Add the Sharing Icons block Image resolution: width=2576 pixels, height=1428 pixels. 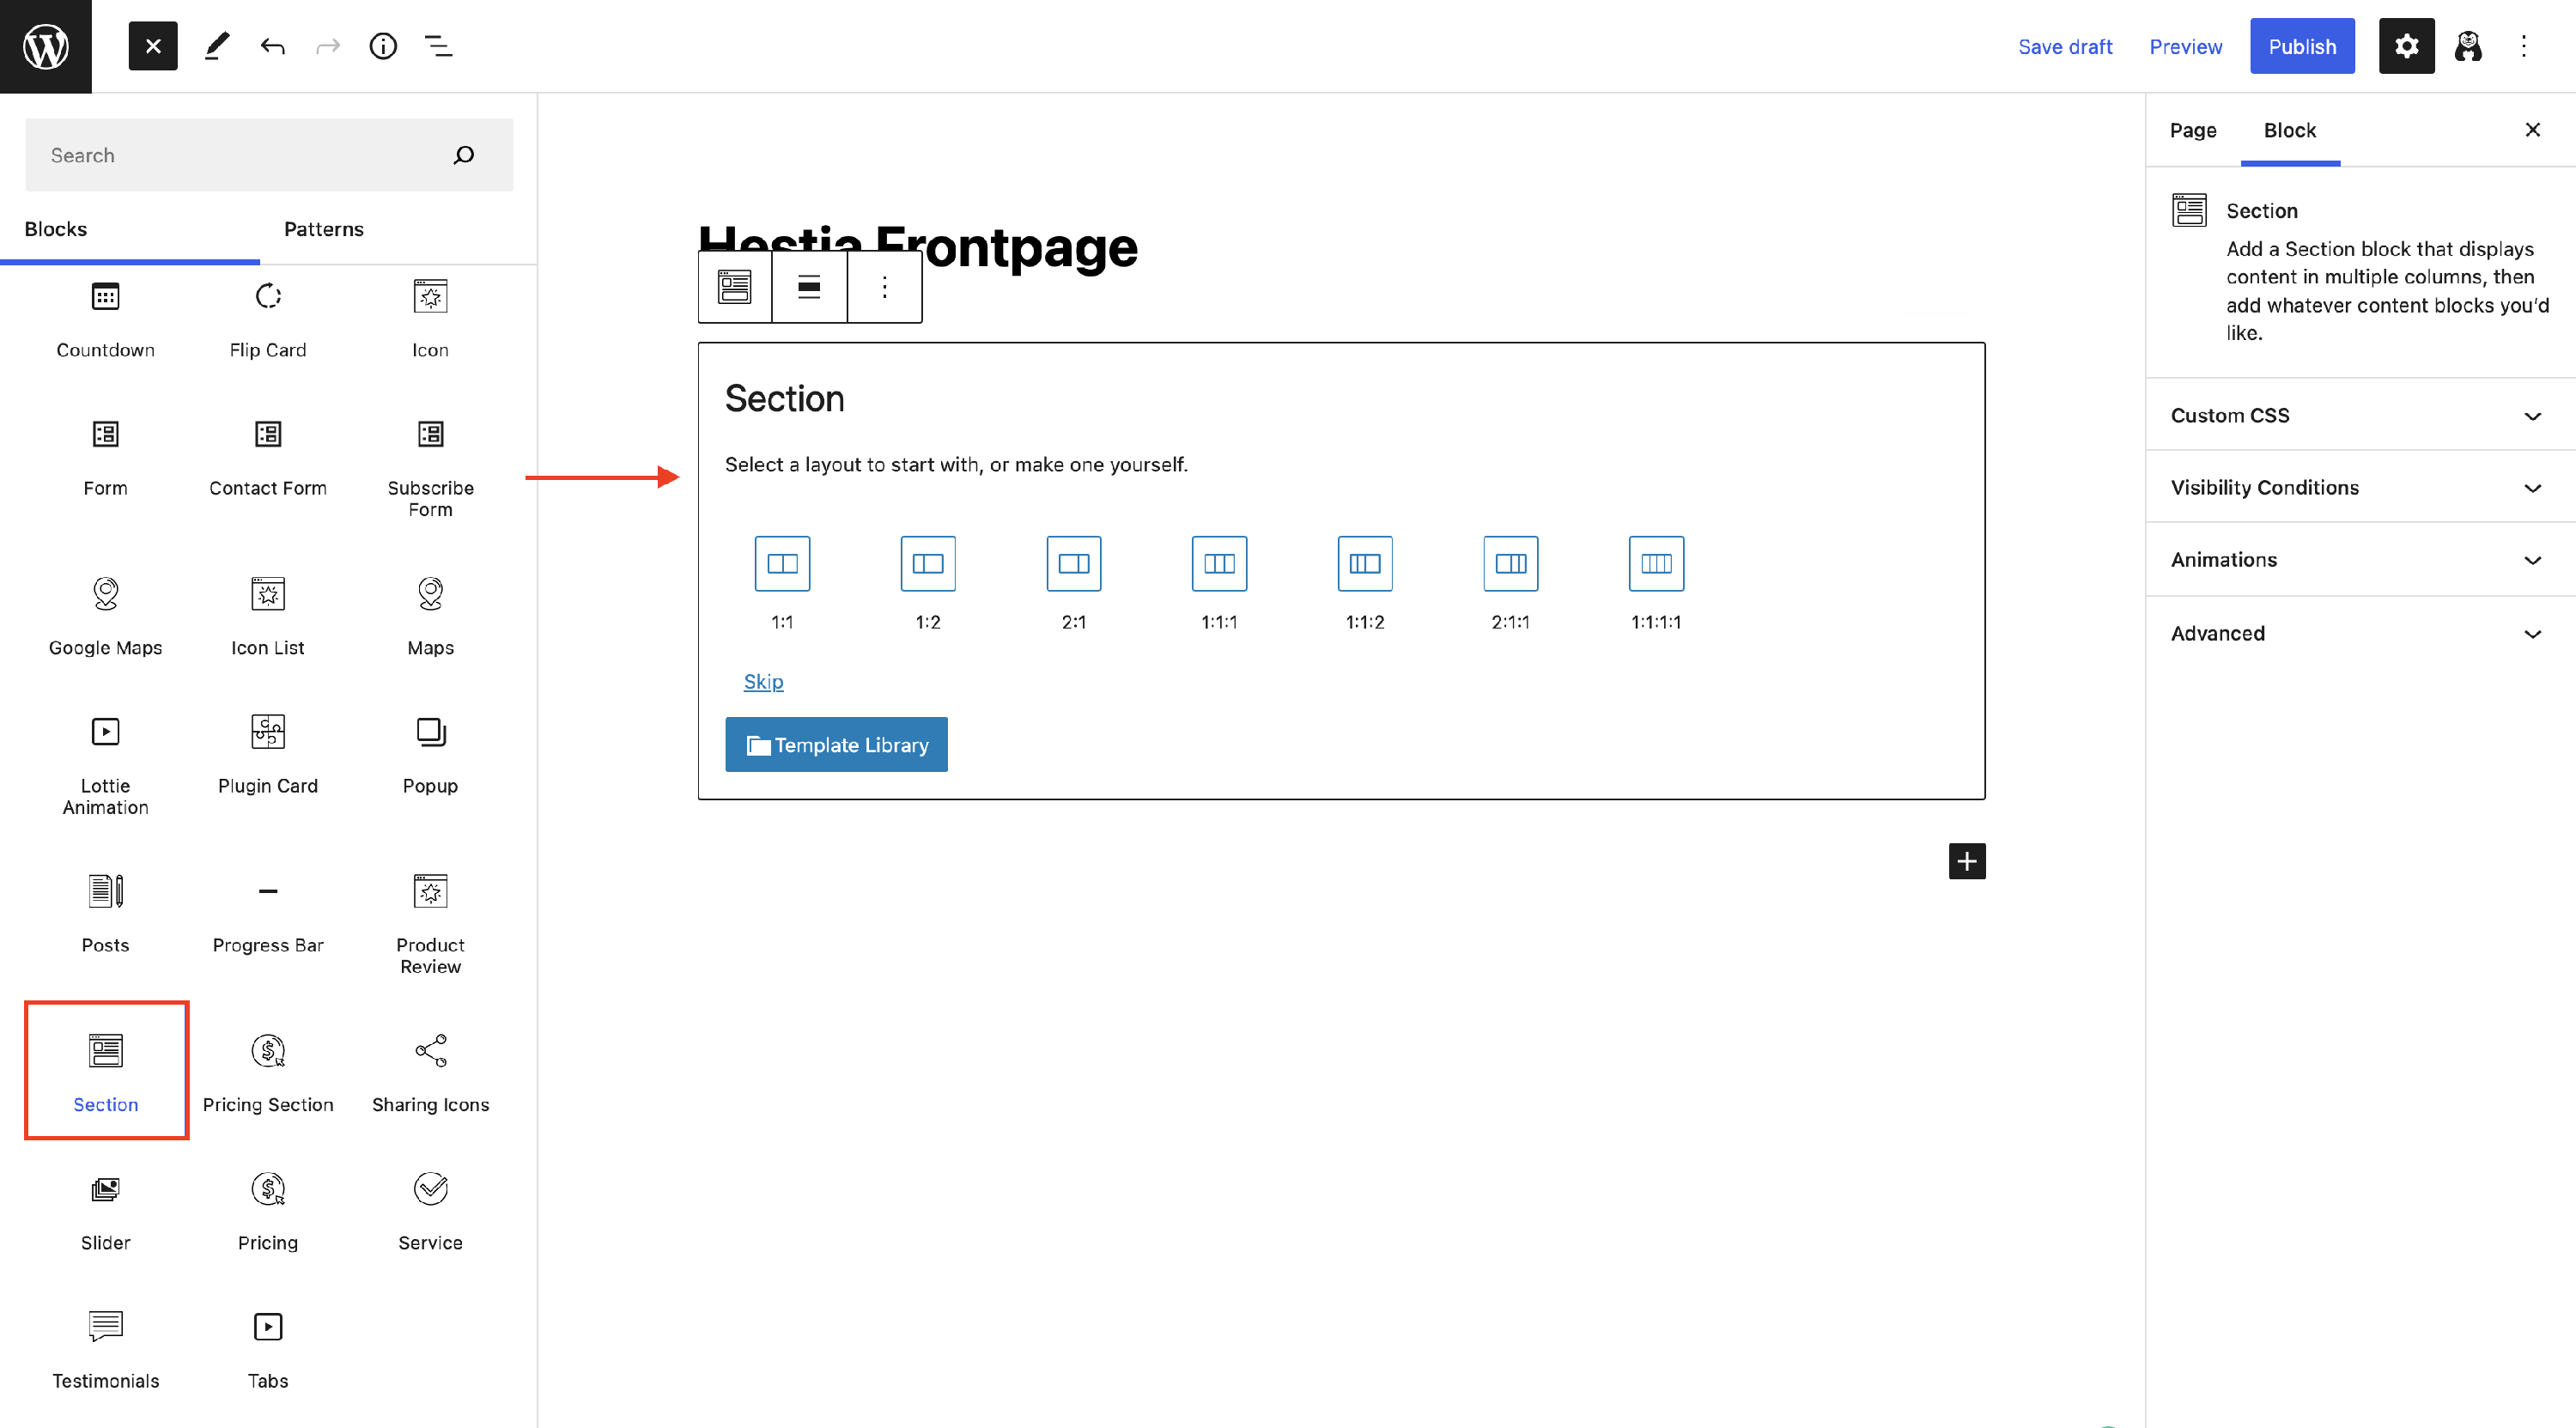tap(430, 1072)
